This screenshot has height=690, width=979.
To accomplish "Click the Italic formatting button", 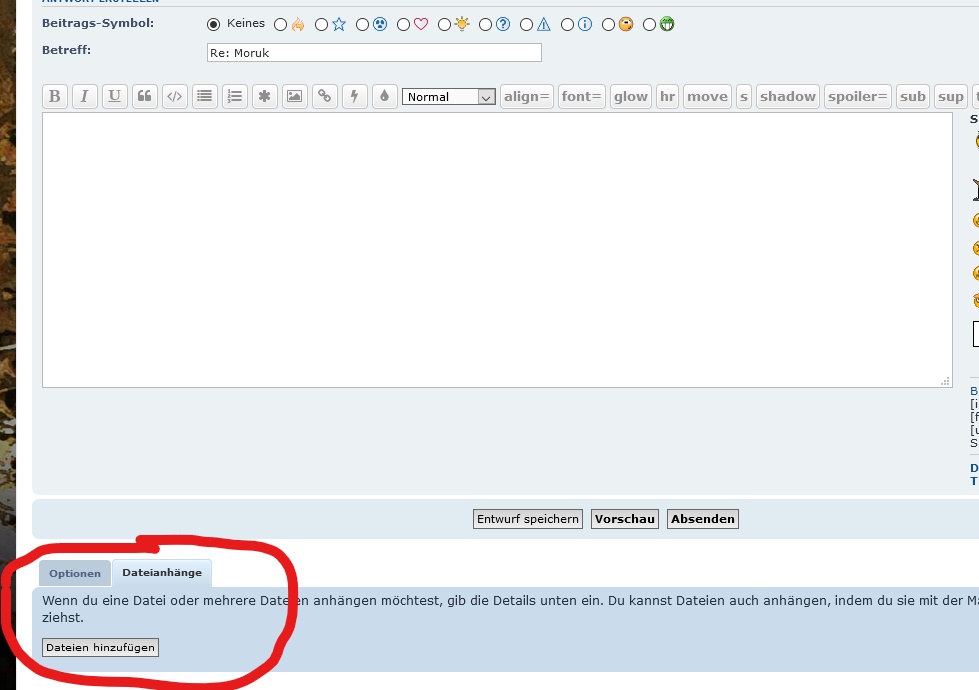I will pyautogui.click(x=85, y=97).
